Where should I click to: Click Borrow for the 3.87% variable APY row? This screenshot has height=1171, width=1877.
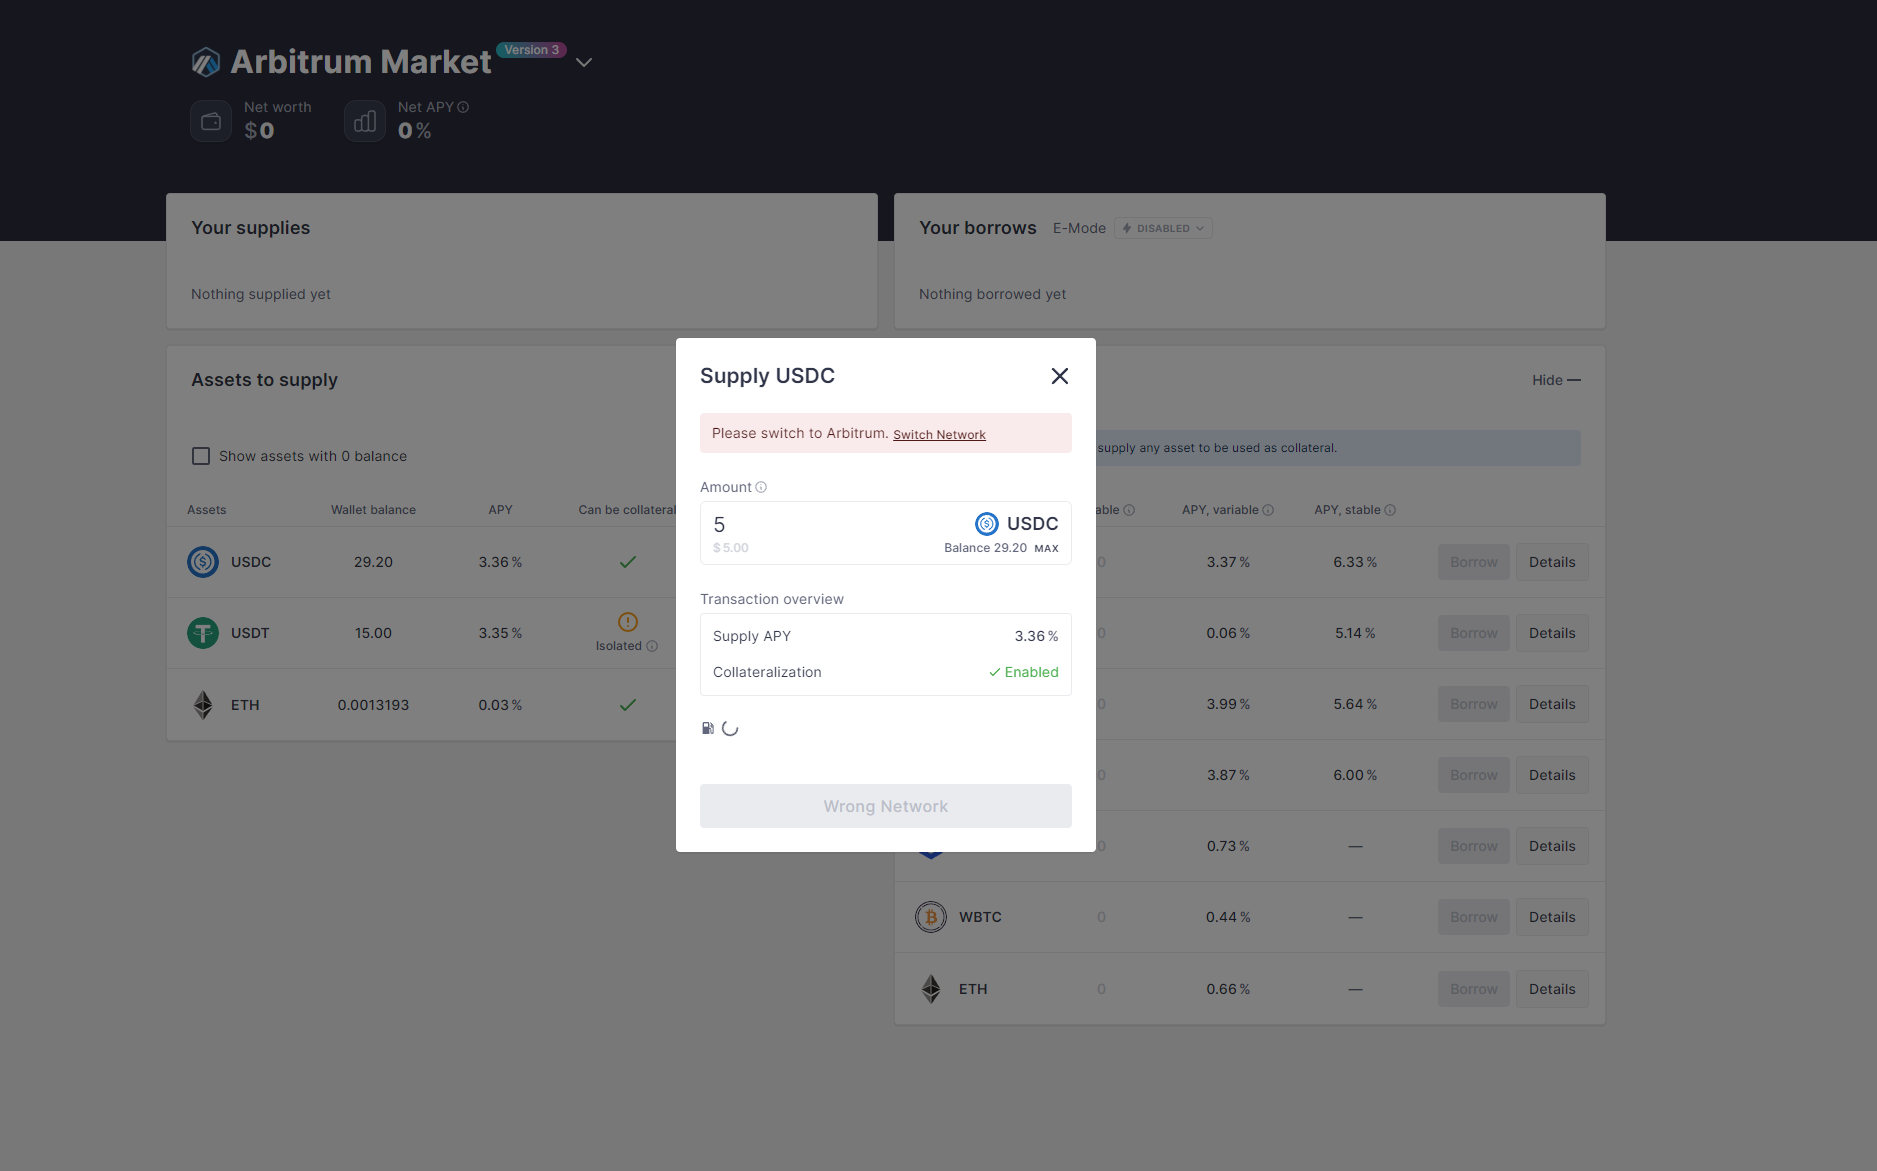click(1474, 775)
